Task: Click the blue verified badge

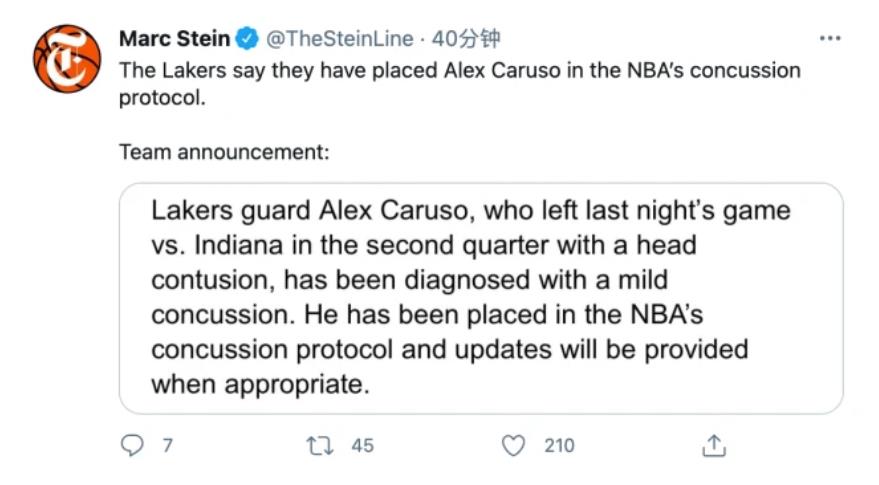Action: pos(247,39)
